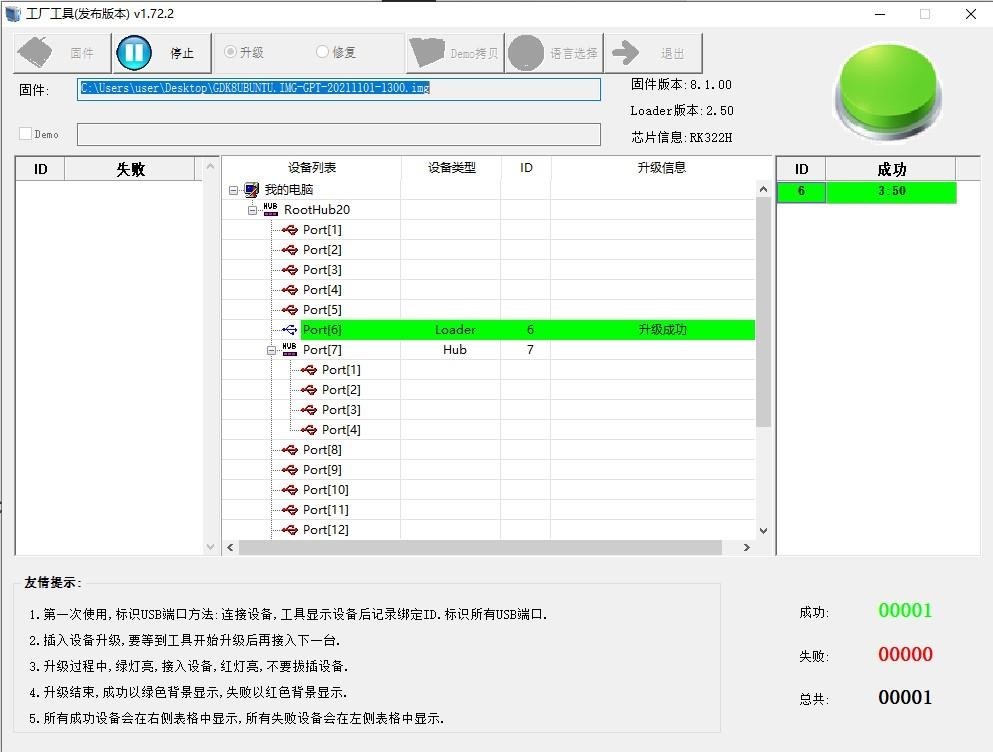This screenshot has width=993, height=752.
Task: Click the 失败 table header
Action: point(131,169)
